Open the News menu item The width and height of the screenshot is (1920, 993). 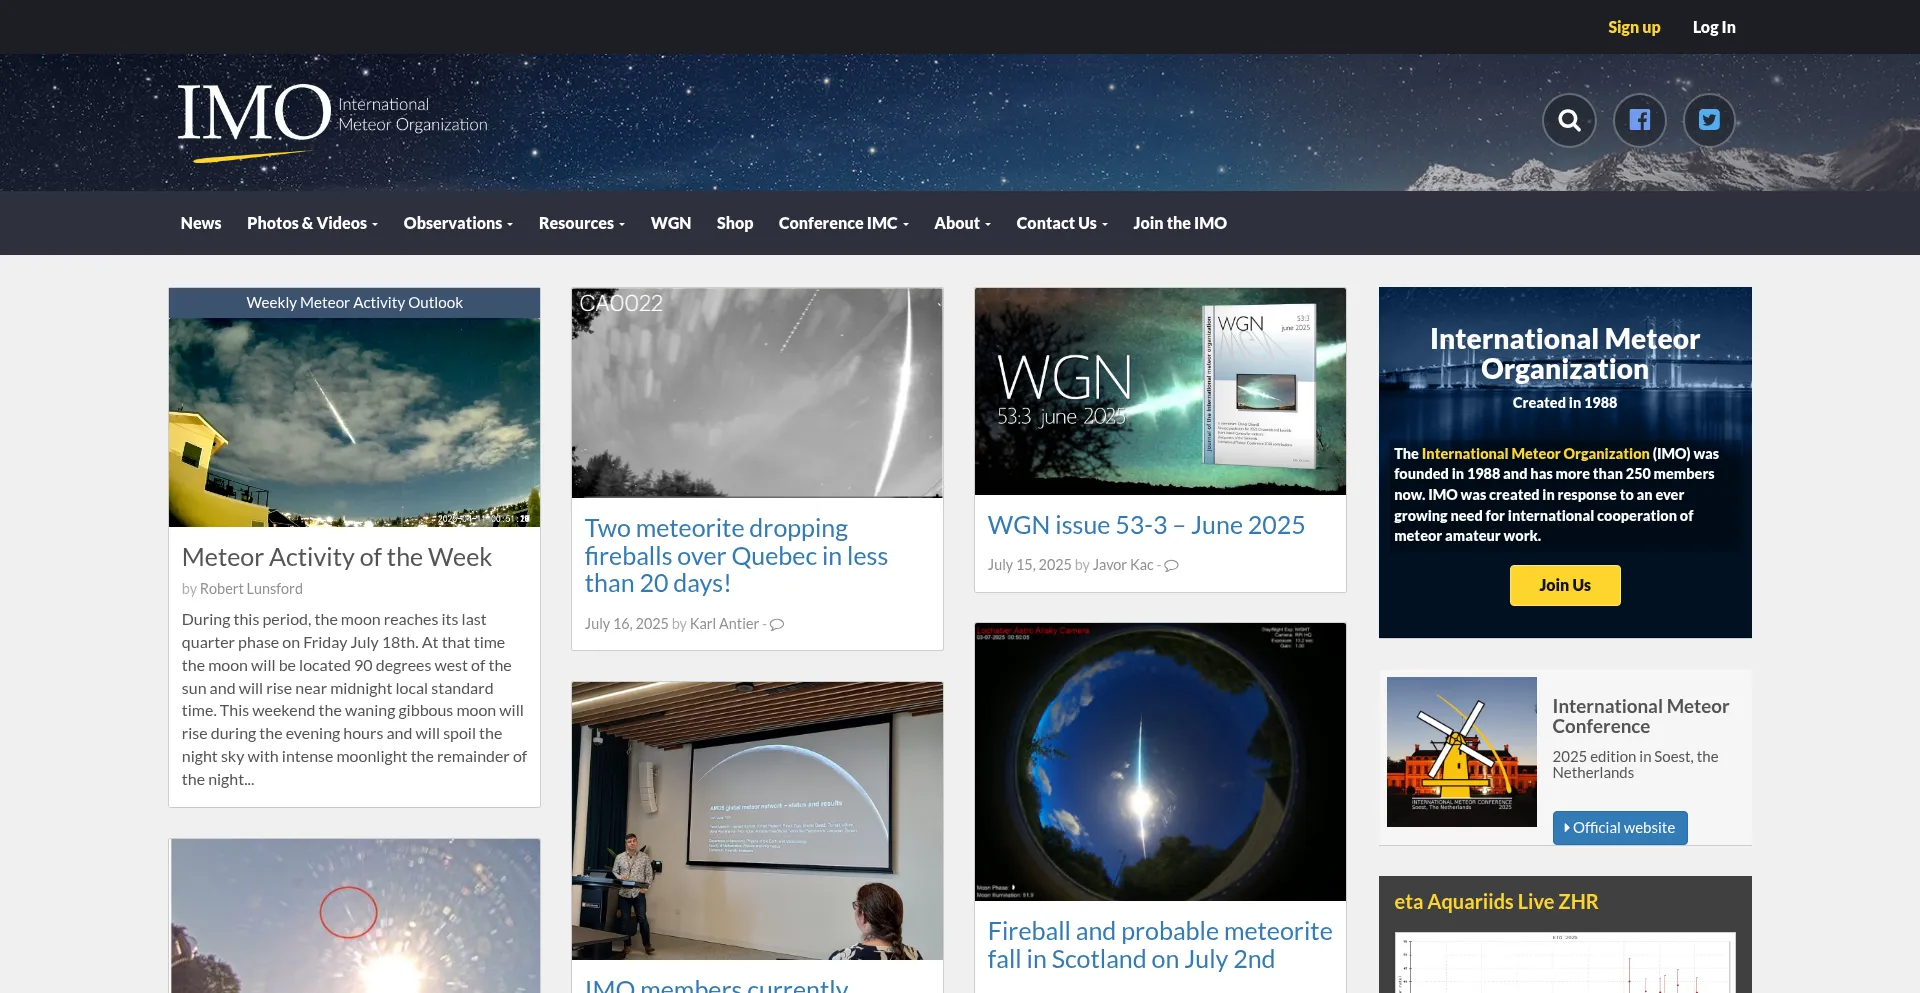[x=201, y=223]
